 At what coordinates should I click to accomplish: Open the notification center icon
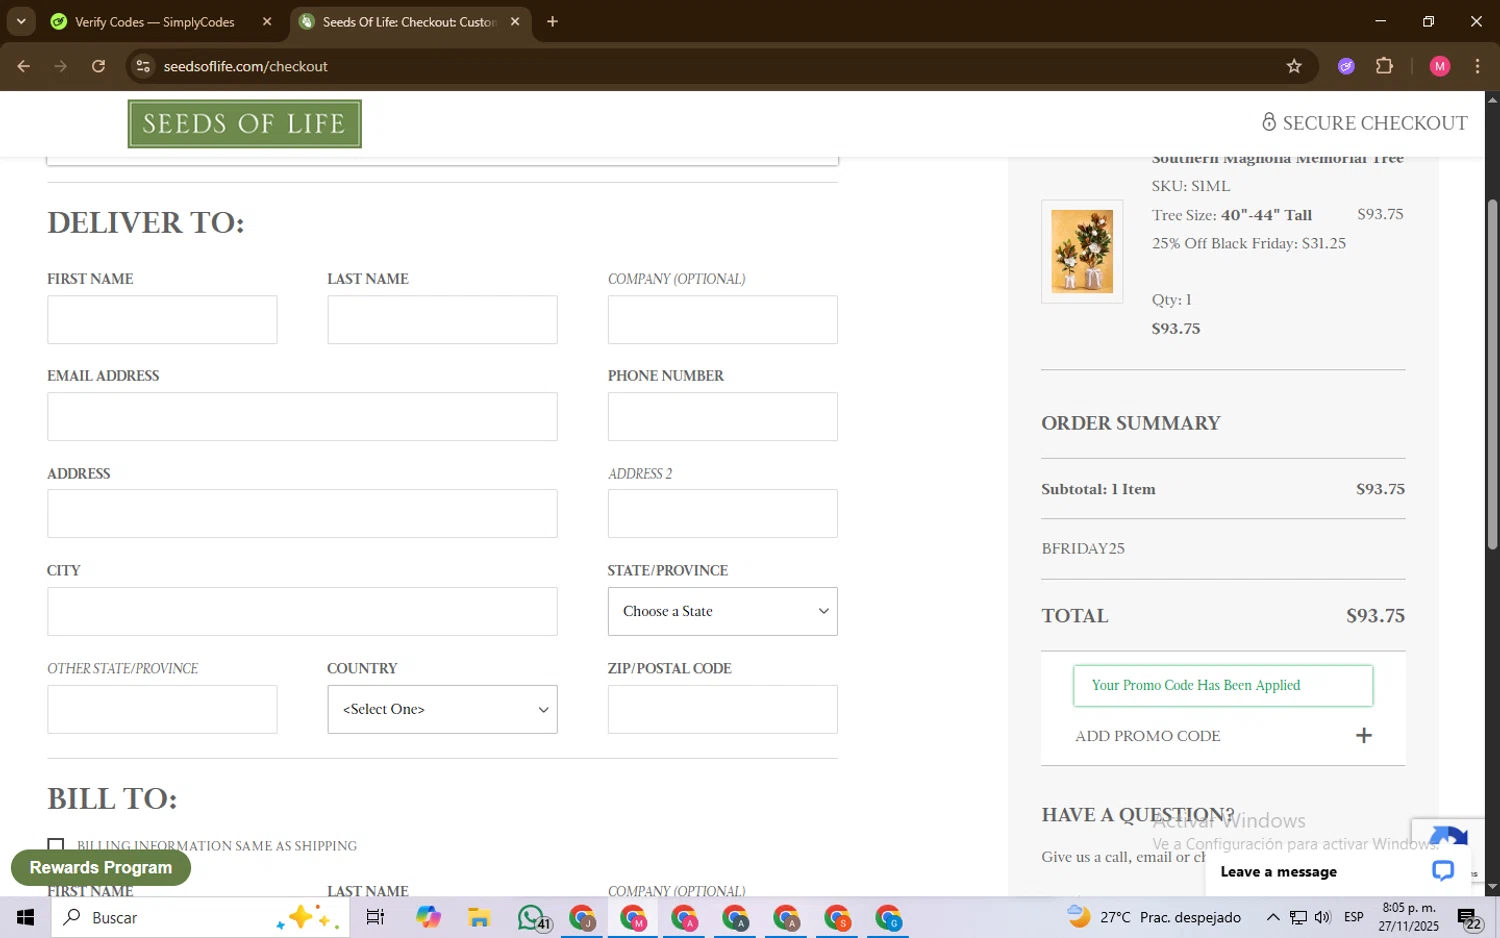[1469, 918]
